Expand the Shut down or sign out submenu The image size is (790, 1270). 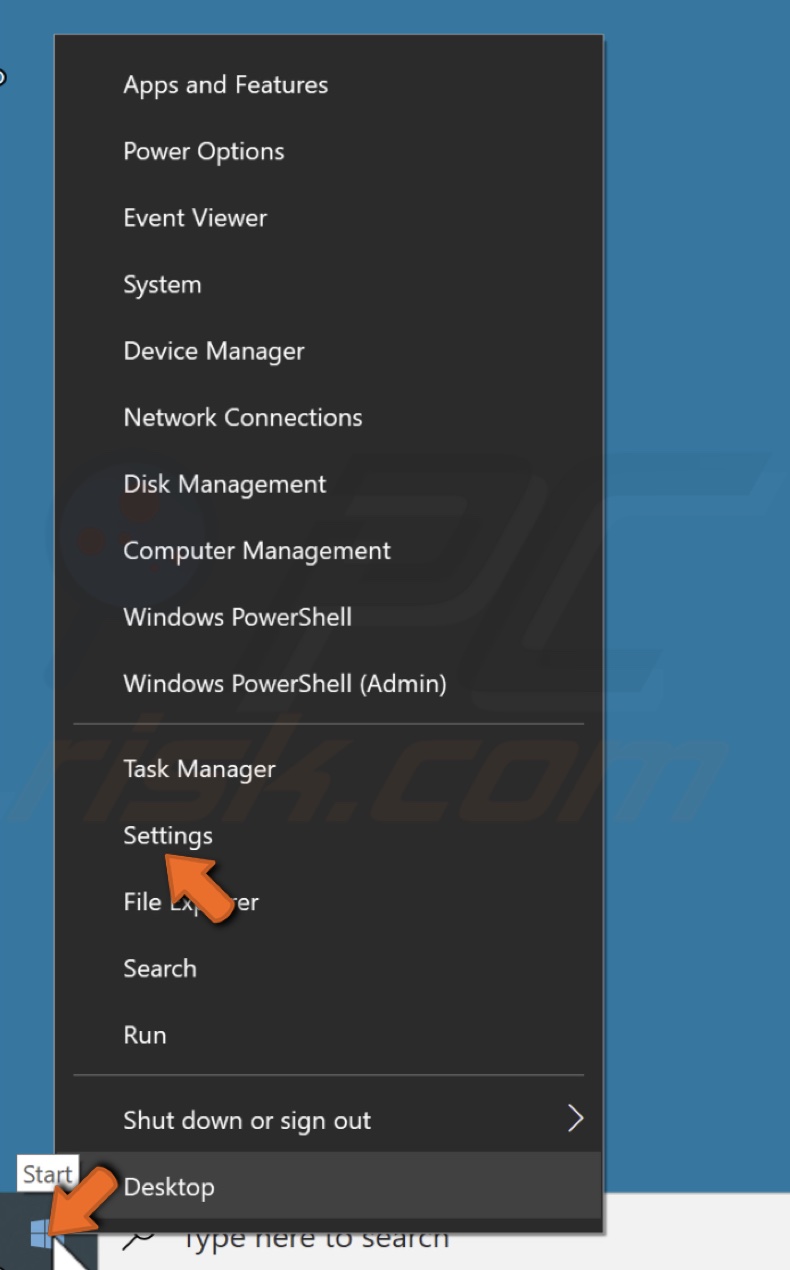(x=246, y=1121)
